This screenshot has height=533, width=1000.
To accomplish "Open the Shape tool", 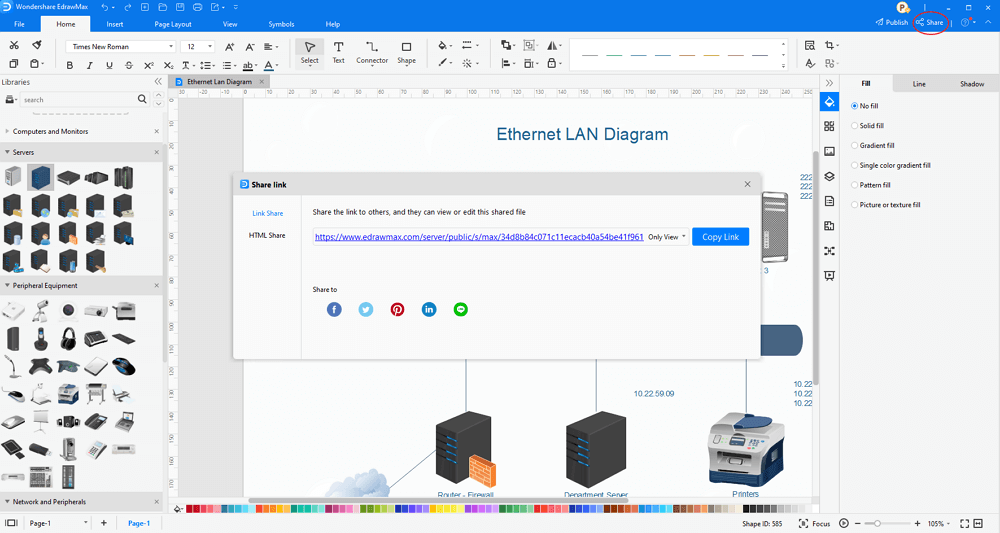I will point(406,52).
